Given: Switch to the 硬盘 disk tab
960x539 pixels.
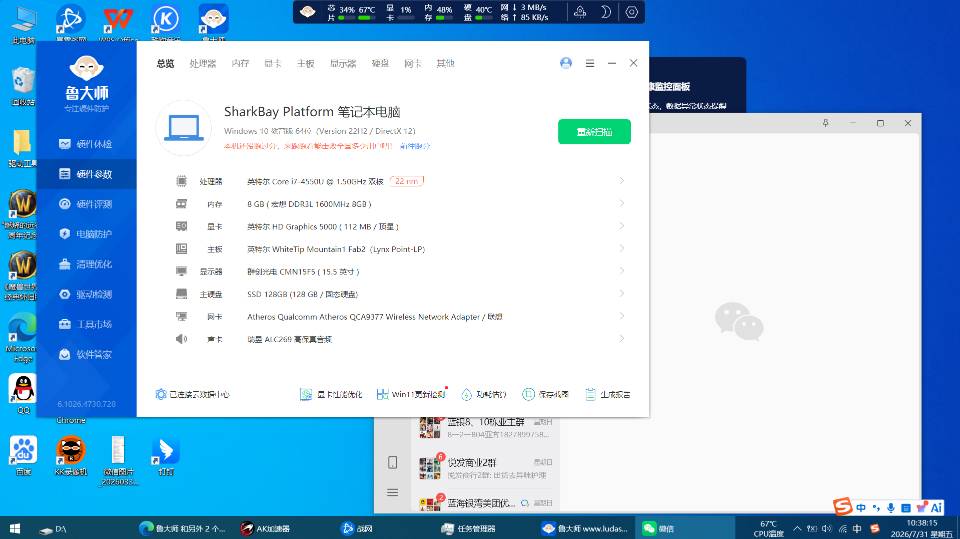Looking at the screenshot, I should [380, 64].
